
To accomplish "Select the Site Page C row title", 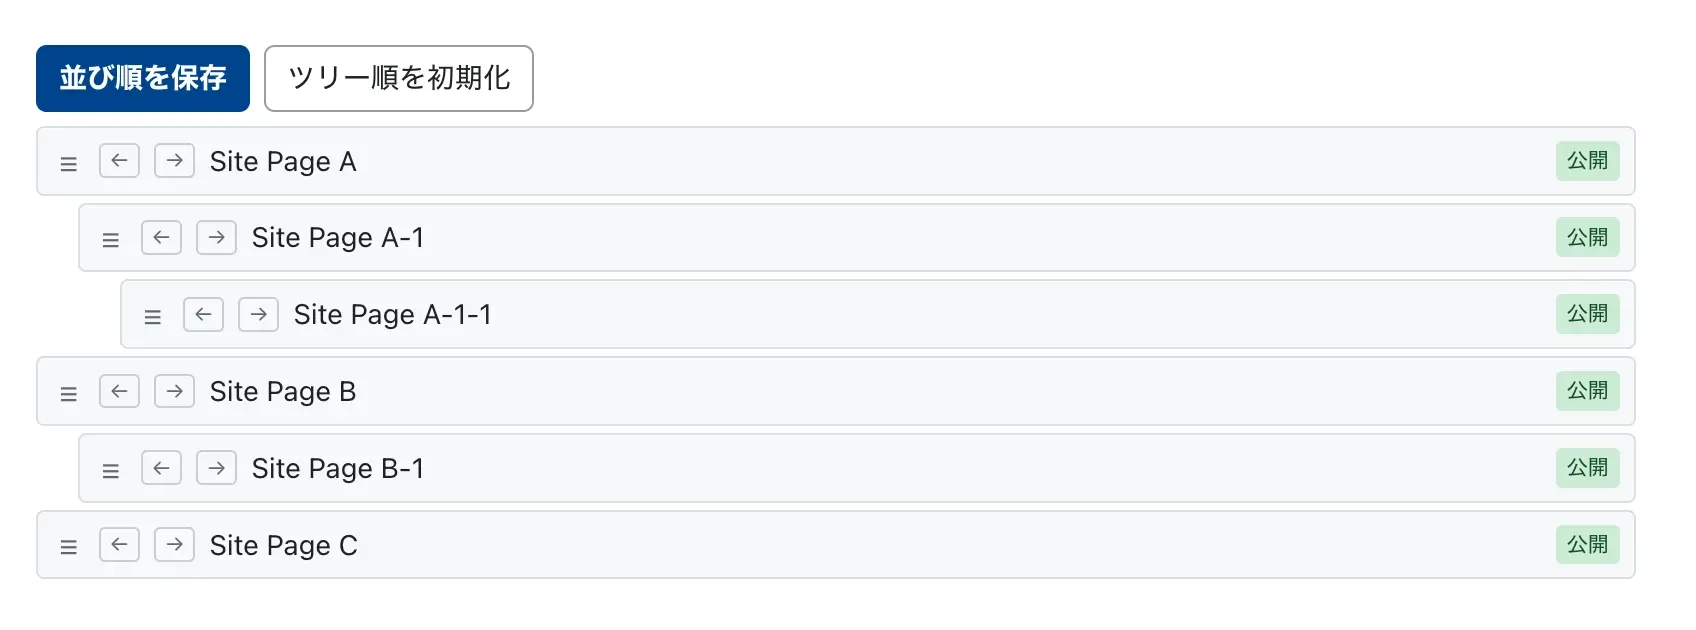I will click(x=283, y=545).
